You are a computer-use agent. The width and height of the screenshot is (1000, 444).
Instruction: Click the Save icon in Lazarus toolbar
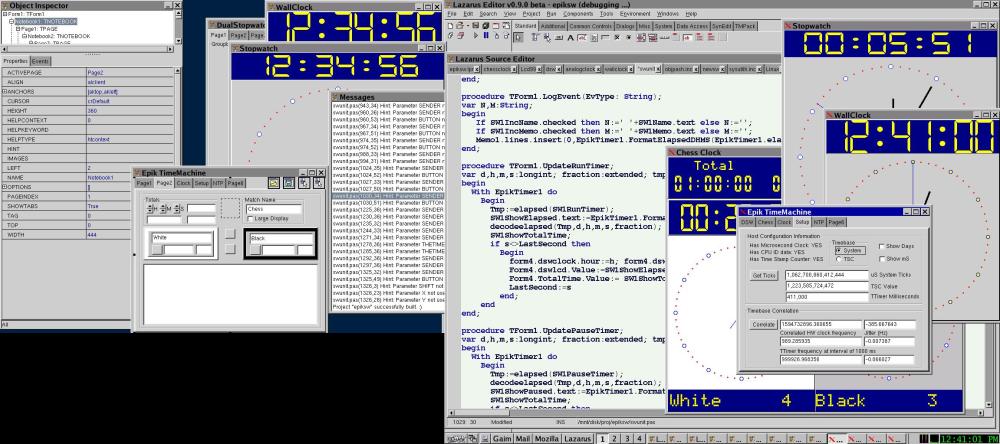[x=476, y=26]
